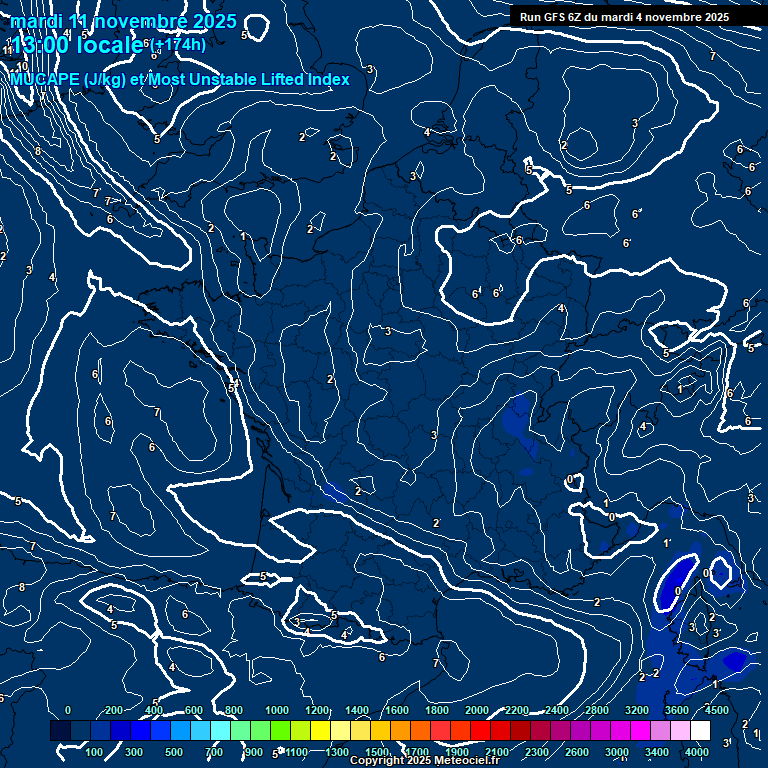Select the bright magenta swatch between 3200 and 3400
This screenshot has width=768, height=768.
coord(641,730)
